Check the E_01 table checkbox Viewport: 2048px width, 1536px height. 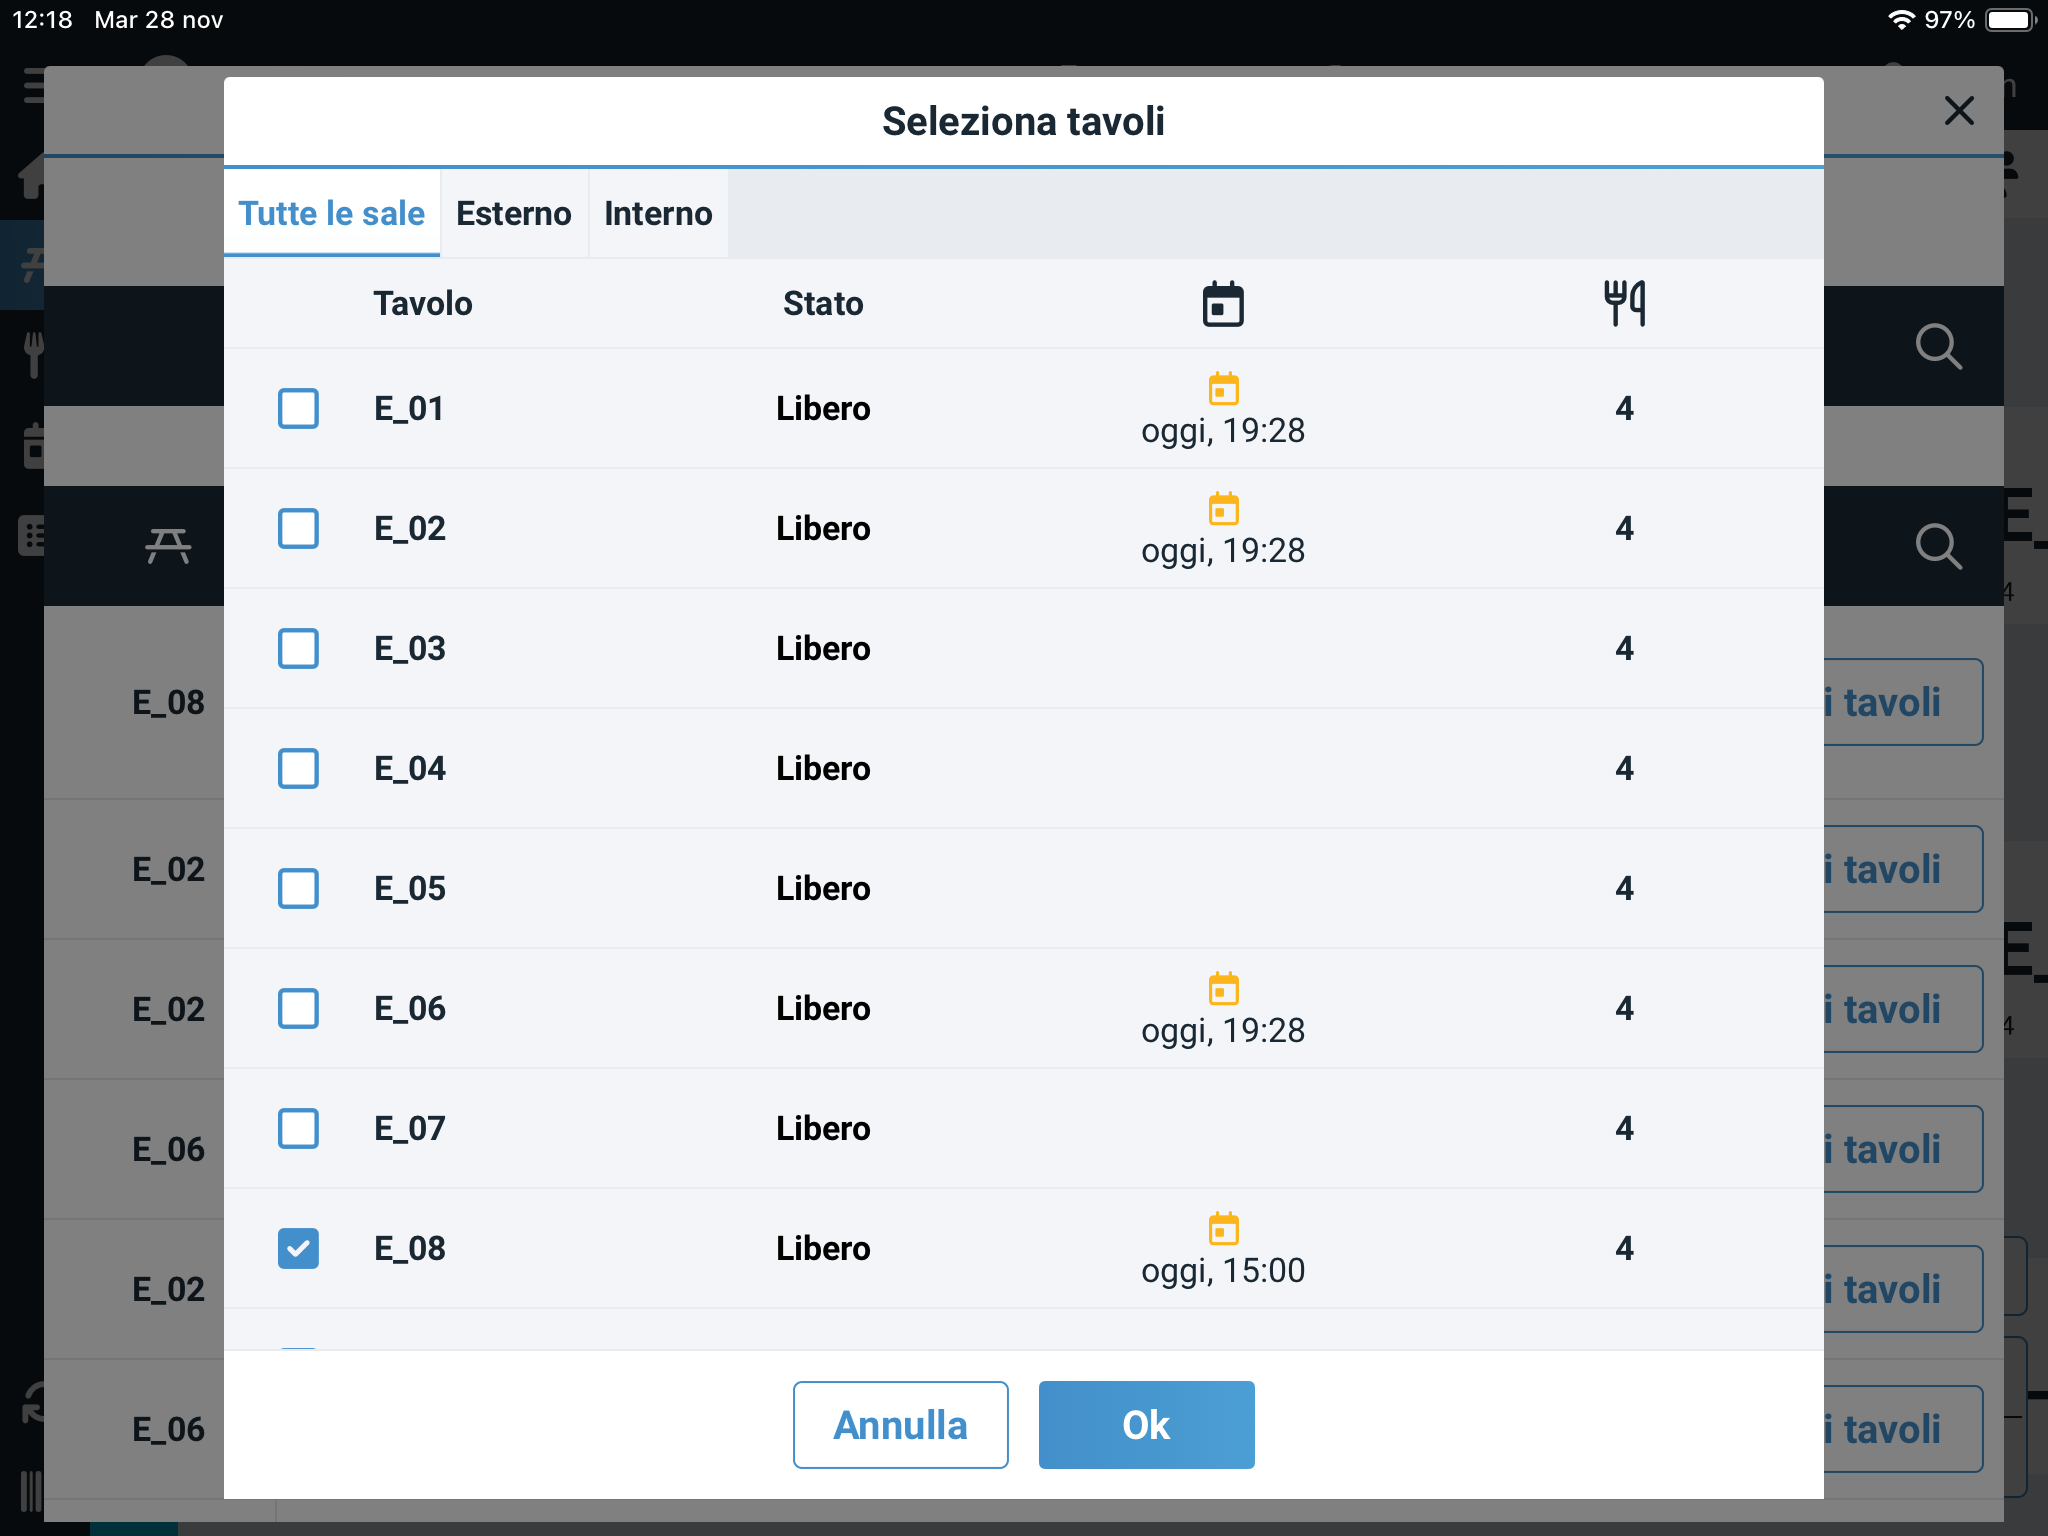pyautogui.click(x=298, y=408)
